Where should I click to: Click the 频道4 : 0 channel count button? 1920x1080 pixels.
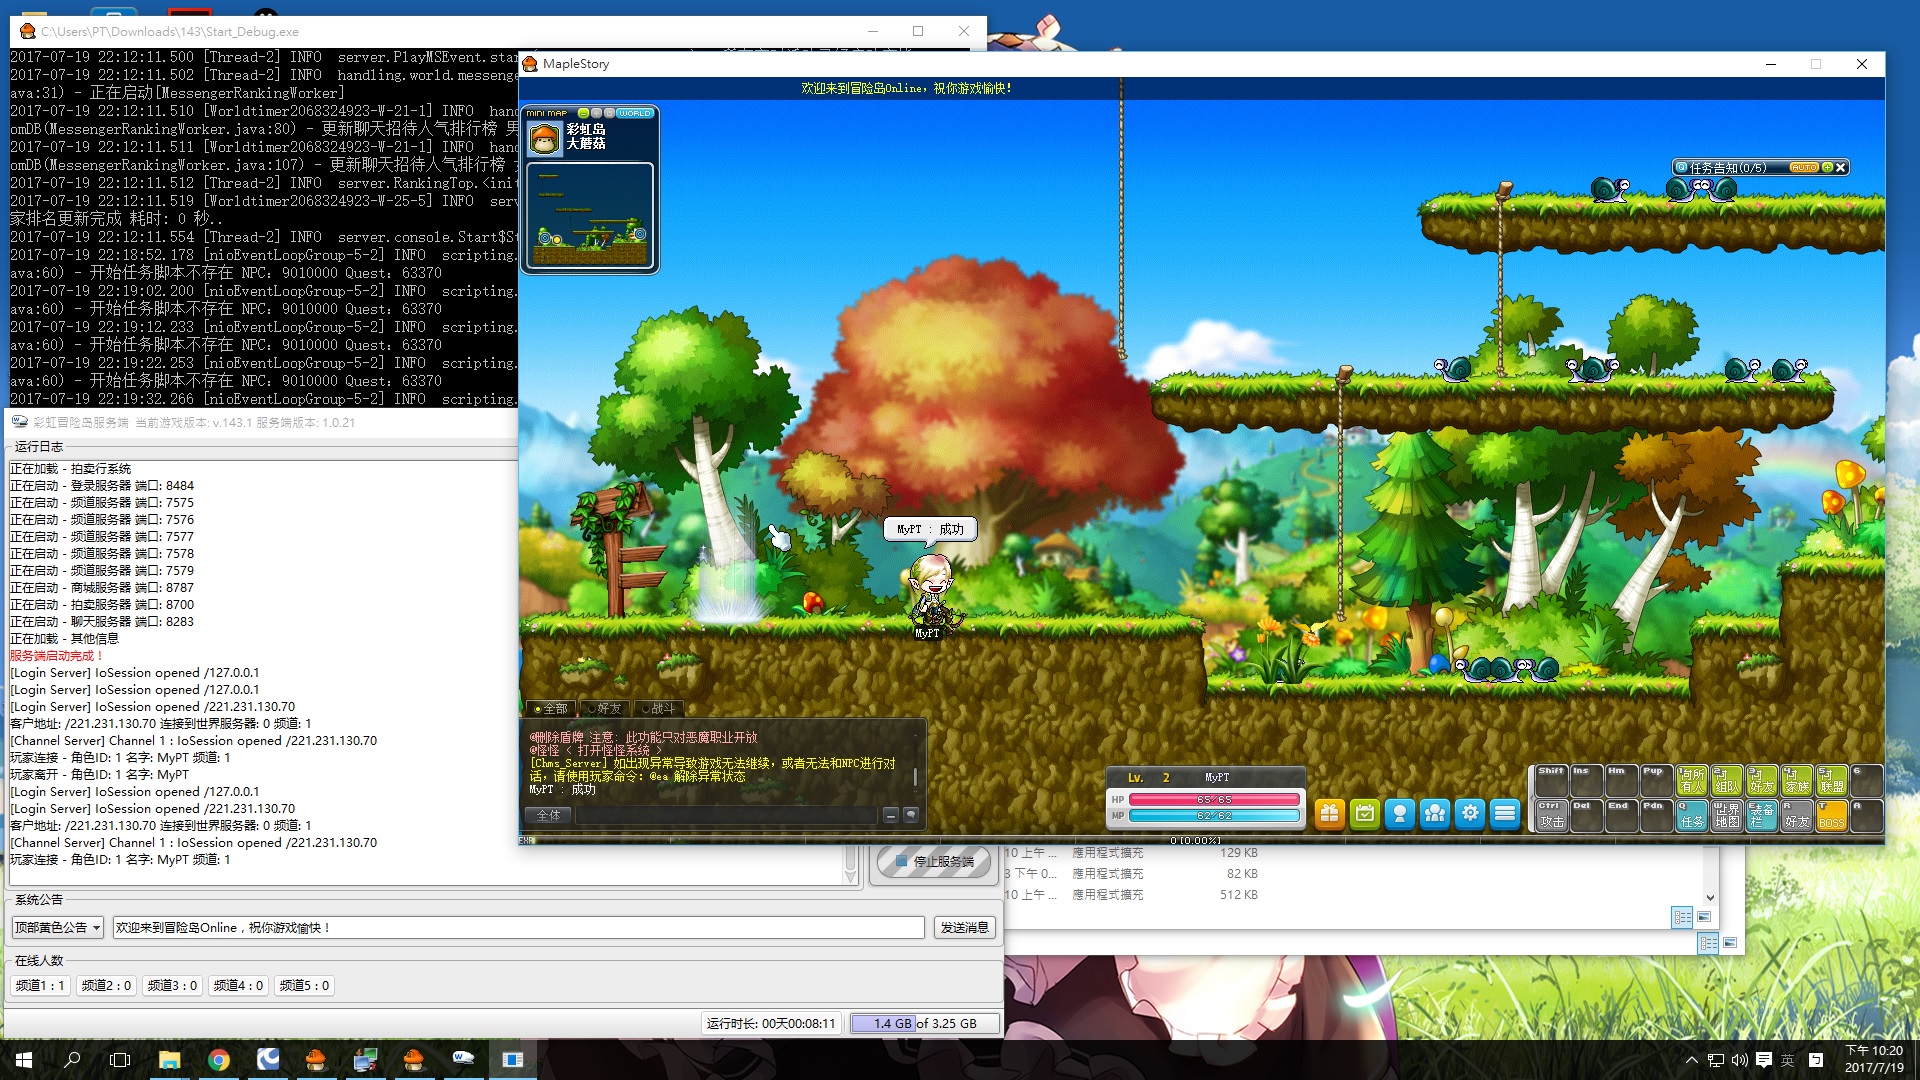pyautogui.click(x=238, y=986)
